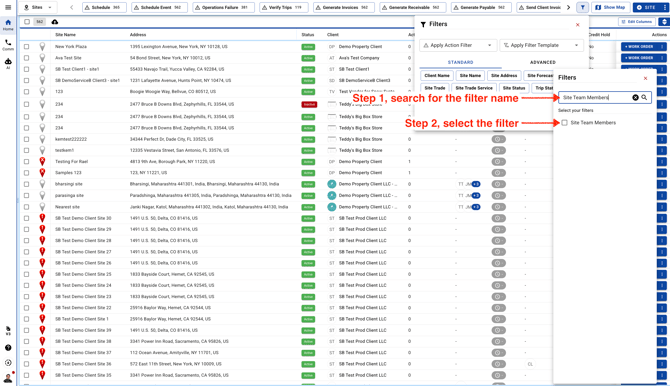This screenshot has height=386, width=670.
Task: Open the Apply Action Filter dropdown
Action: 458,45
